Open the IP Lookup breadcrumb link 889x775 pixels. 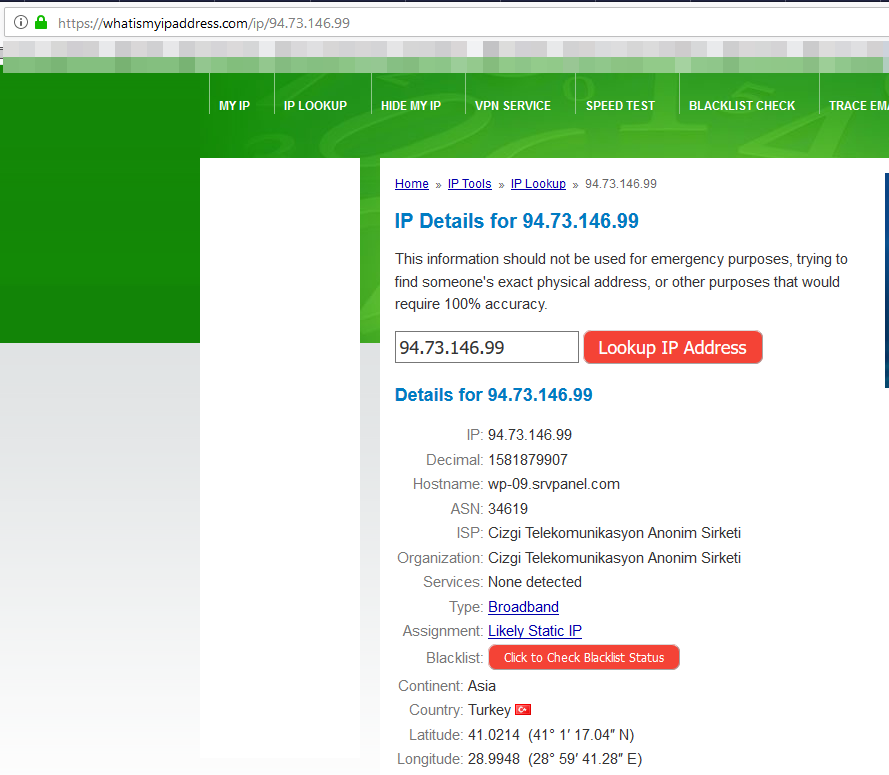(x=538, y=184)
